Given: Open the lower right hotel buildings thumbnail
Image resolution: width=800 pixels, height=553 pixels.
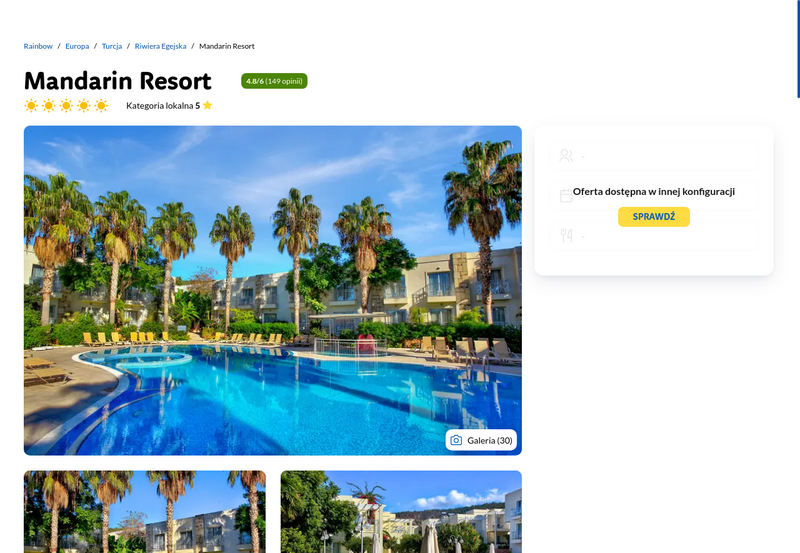Looking at the screenshot, I should coord(401,512).
